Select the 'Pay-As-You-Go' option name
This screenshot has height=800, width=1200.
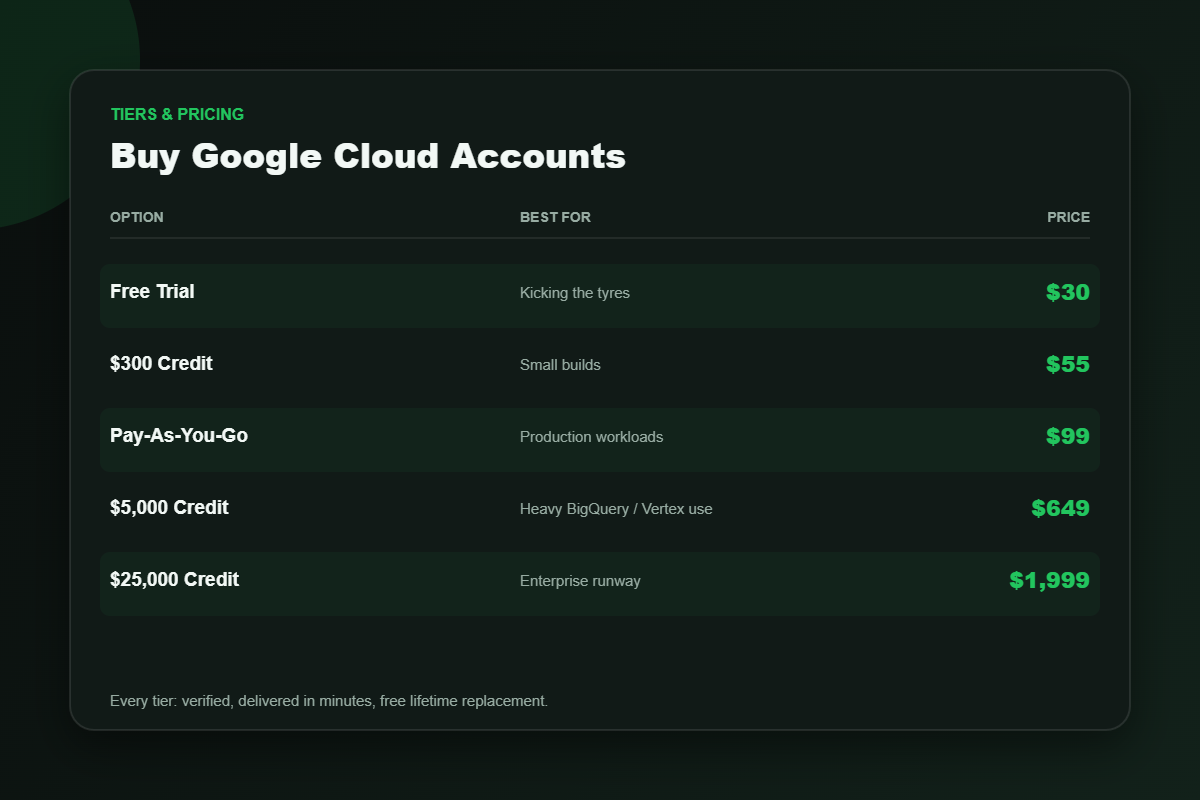(x=179, y=436)
